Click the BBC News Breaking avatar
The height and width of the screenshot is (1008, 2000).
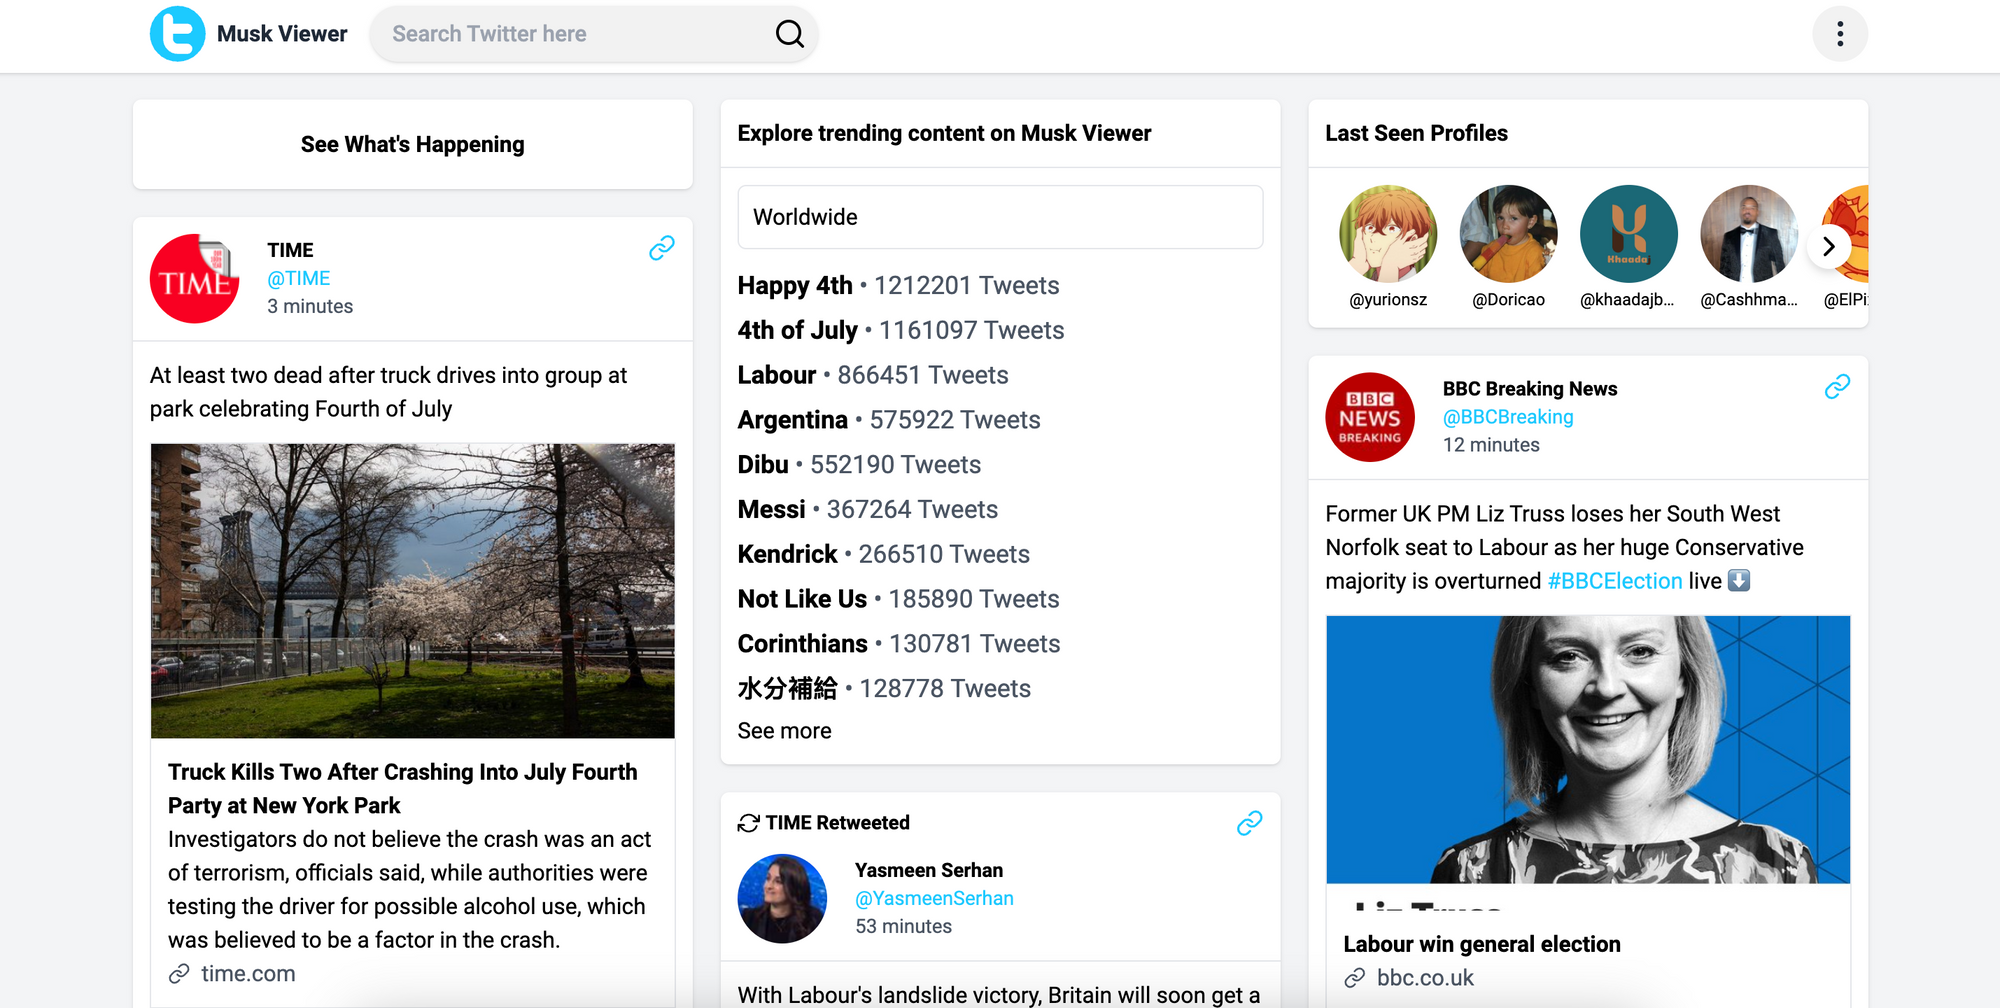point(1370,417)
